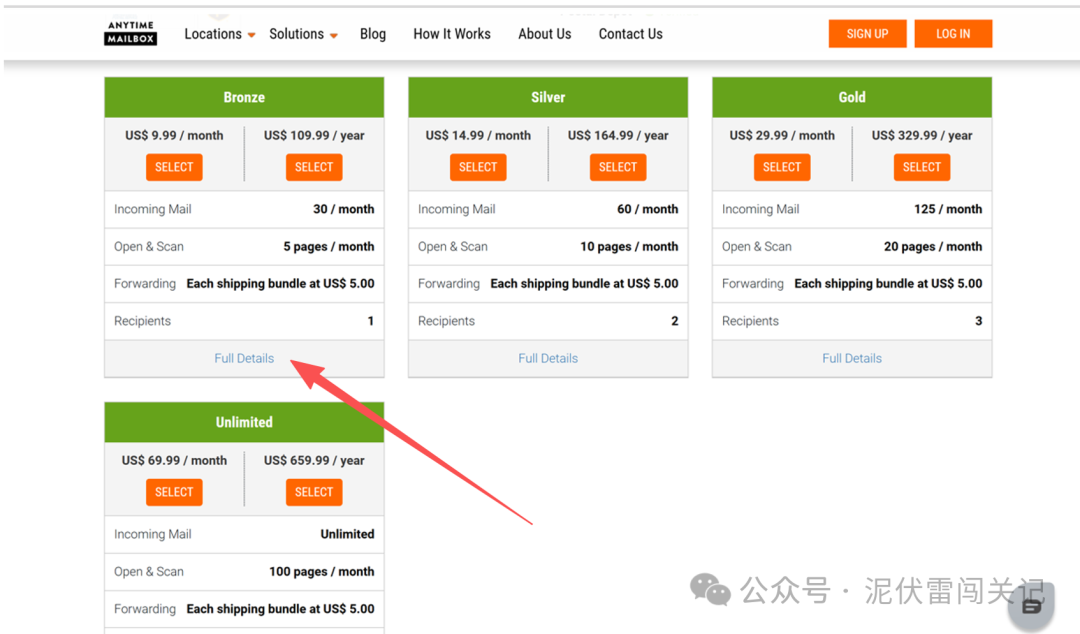
Task: Click 'US$ 164.99 / year' price text
Action: click(x=618, y=136)
